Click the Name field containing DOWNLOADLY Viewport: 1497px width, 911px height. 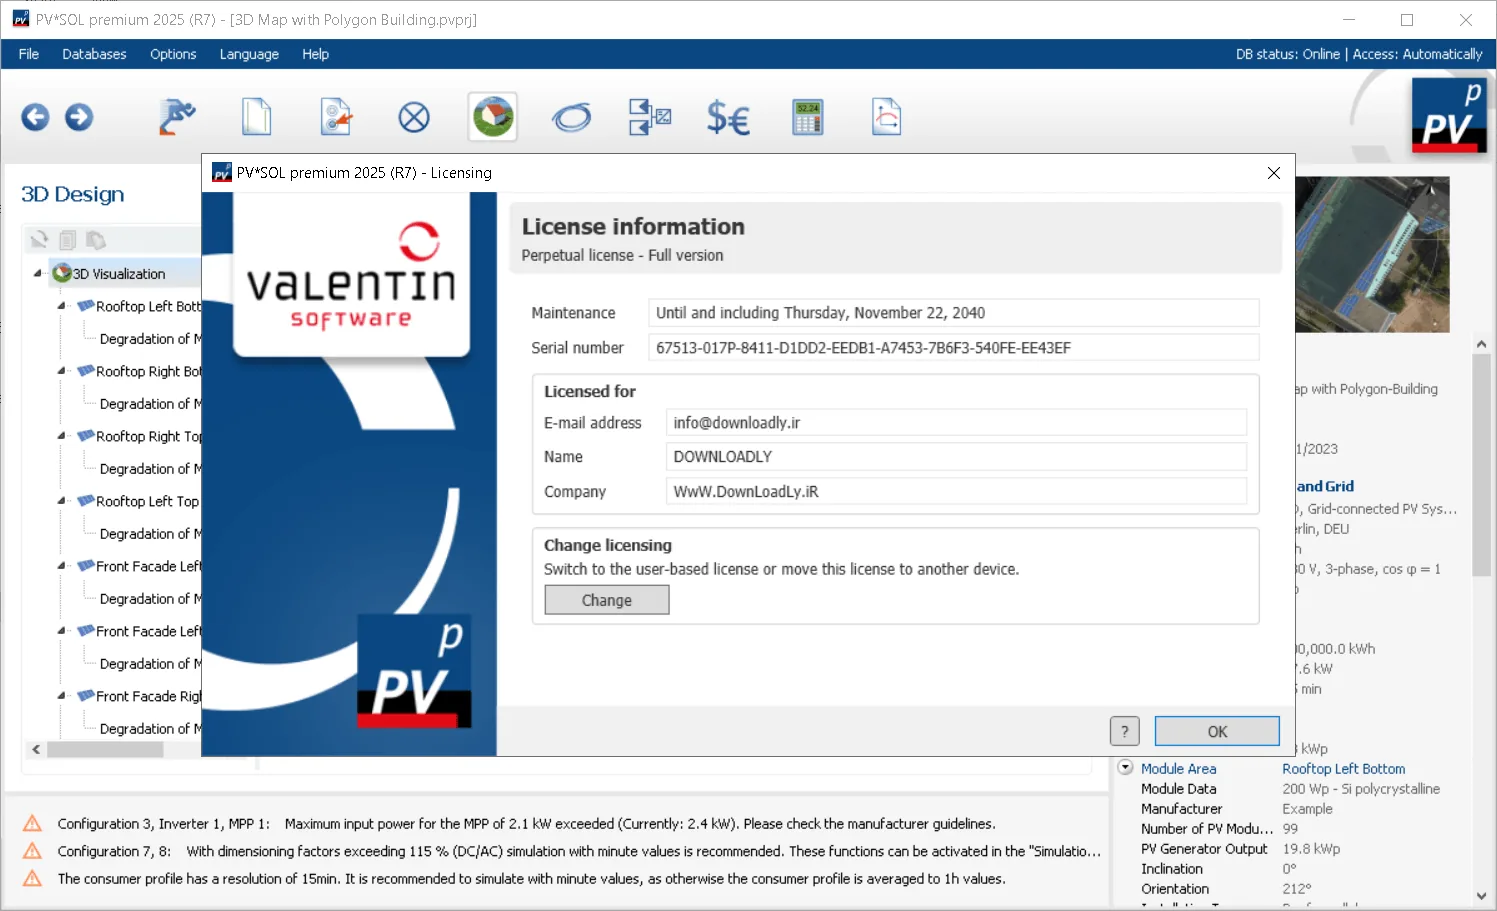click(956, 457)
